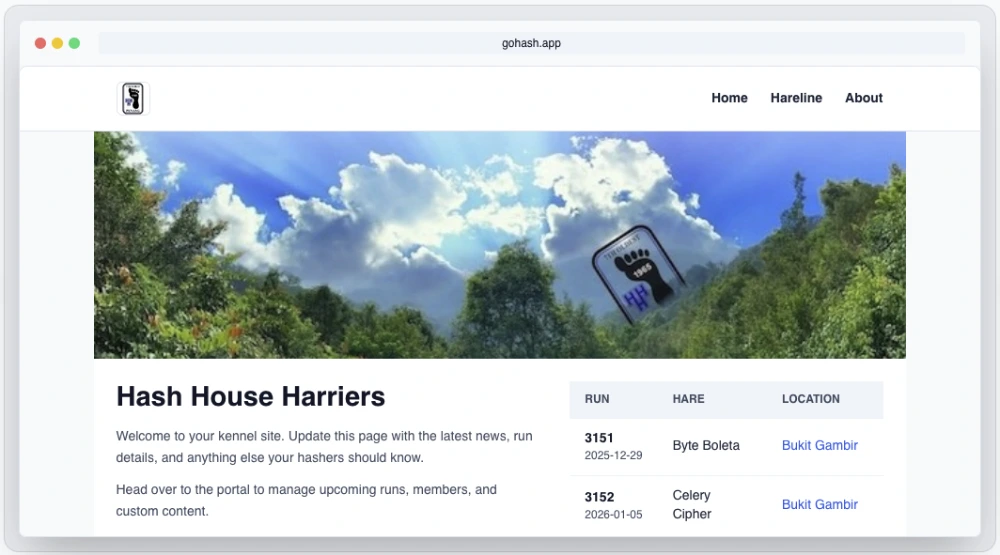Select run number 3151

point(599,438)
